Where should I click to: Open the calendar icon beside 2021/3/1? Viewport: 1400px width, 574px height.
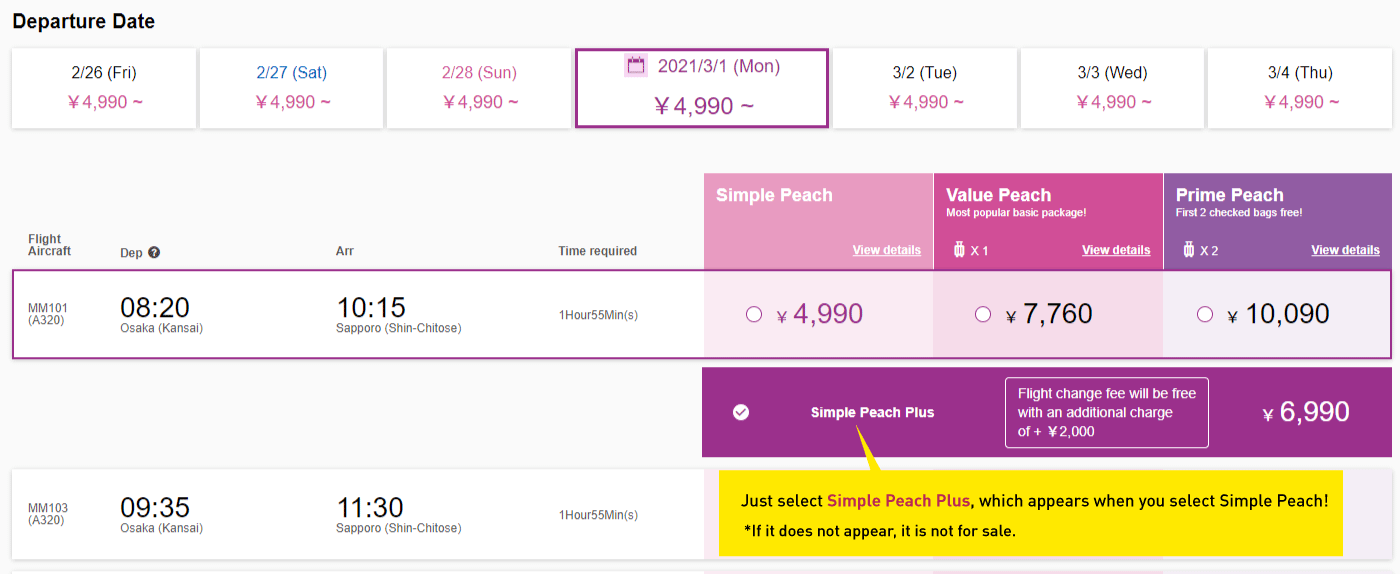click(636, 66)
